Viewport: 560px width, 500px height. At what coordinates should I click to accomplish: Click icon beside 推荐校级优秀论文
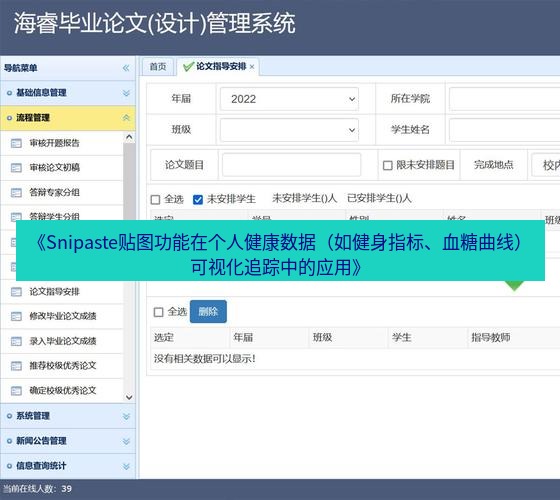coord(16,366)
